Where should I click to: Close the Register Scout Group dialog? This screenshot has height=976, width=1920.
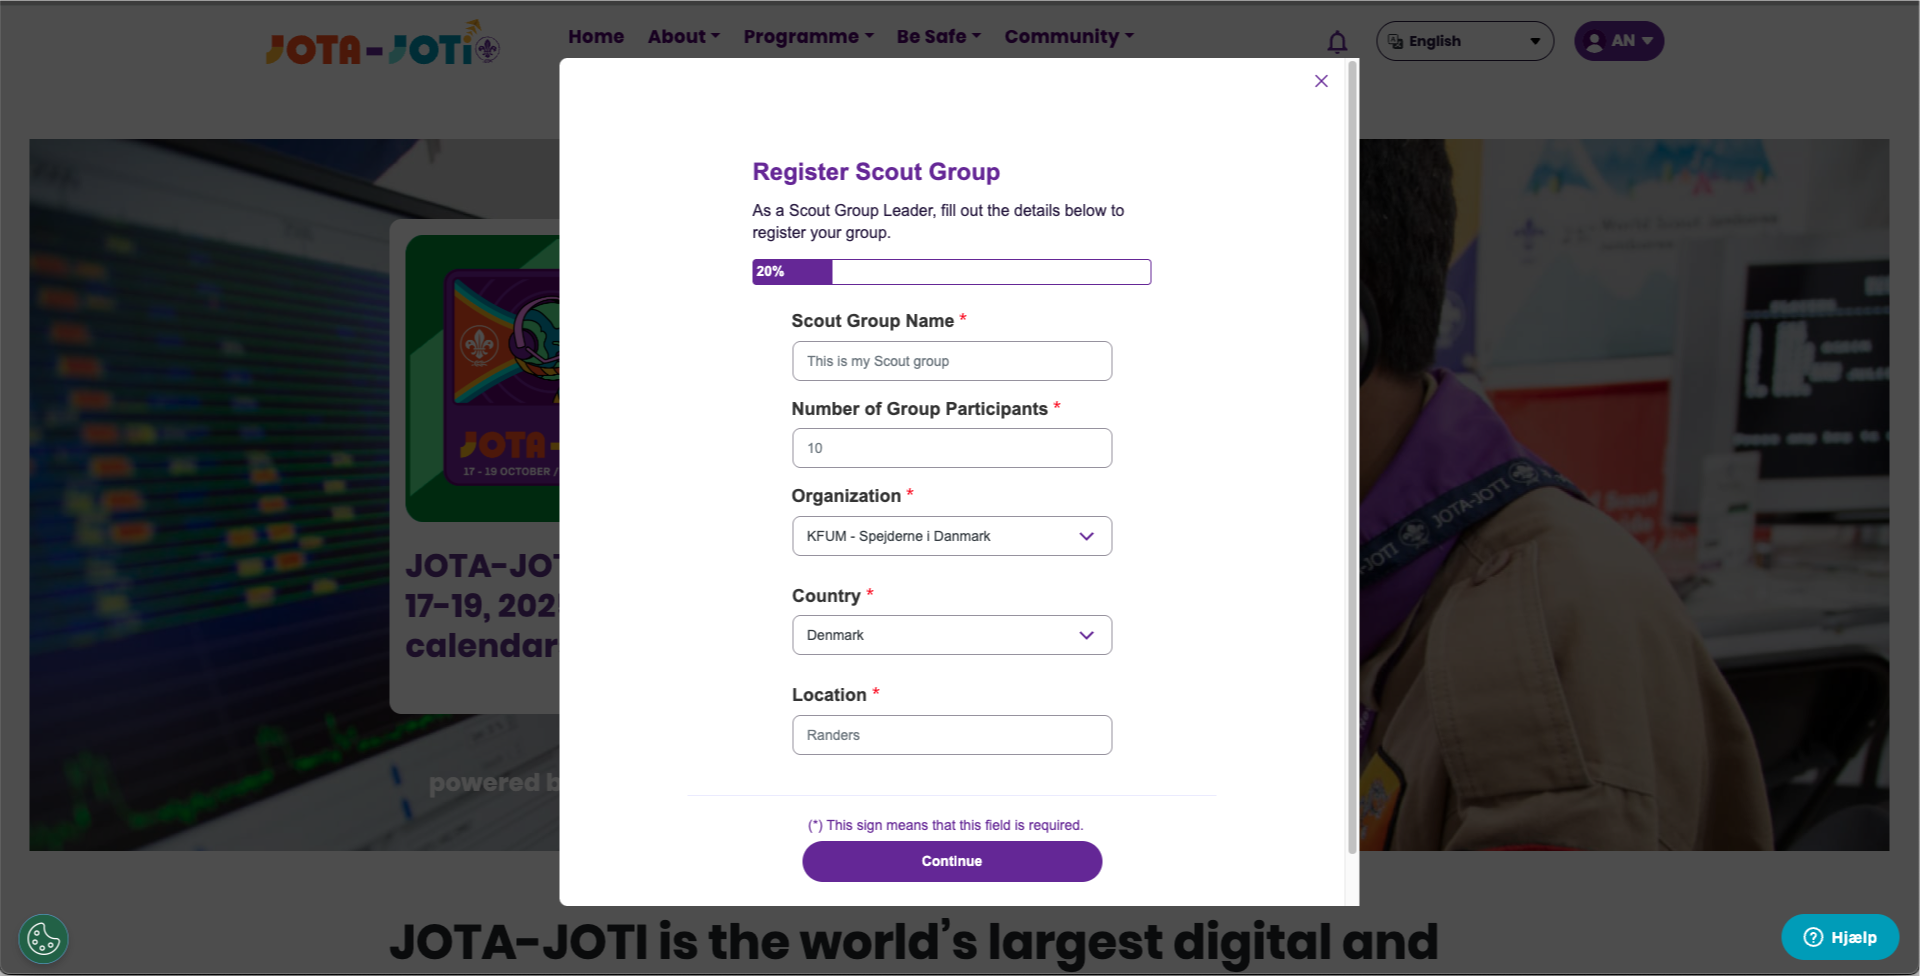[x=1321, y=81]
